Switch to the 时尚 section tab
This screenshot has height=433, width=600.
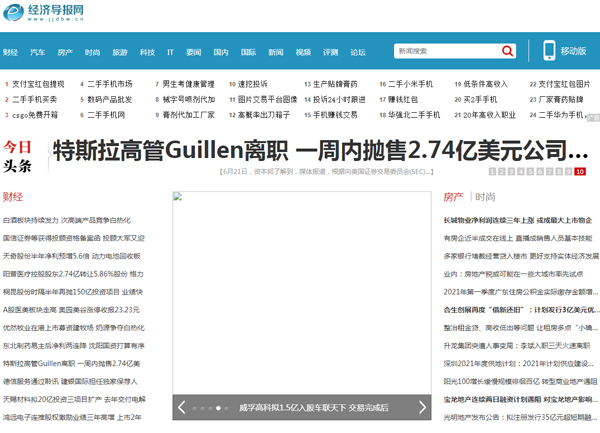click(485, 197)
